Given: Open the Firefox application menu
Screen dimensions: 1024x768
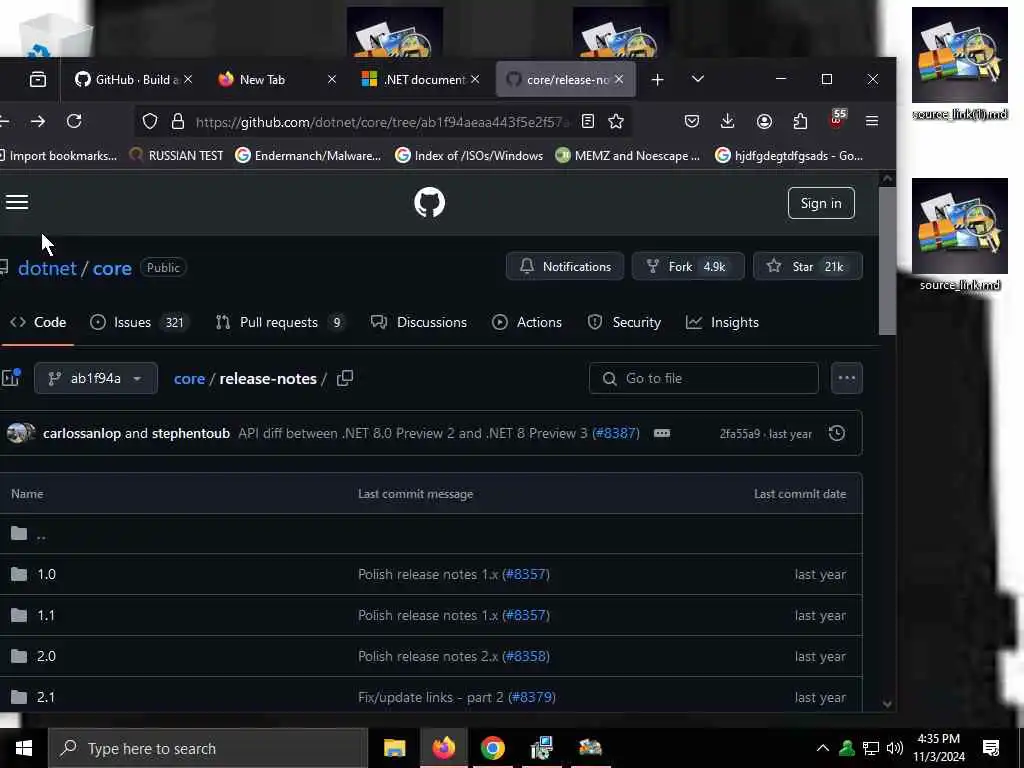Looking at the screenshot, I should [x=872, y=121].
